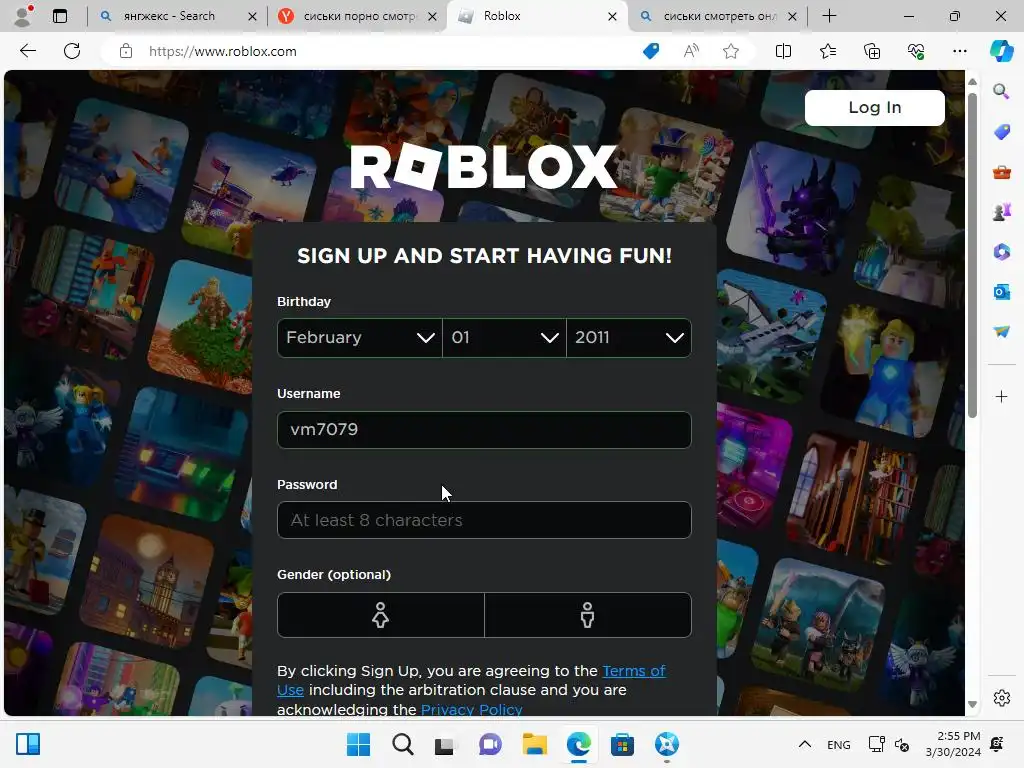Viewport: 1024px width, 768px height.
Task: Expand the birthday day dropdown 01
Action: (x=504, y=338)
